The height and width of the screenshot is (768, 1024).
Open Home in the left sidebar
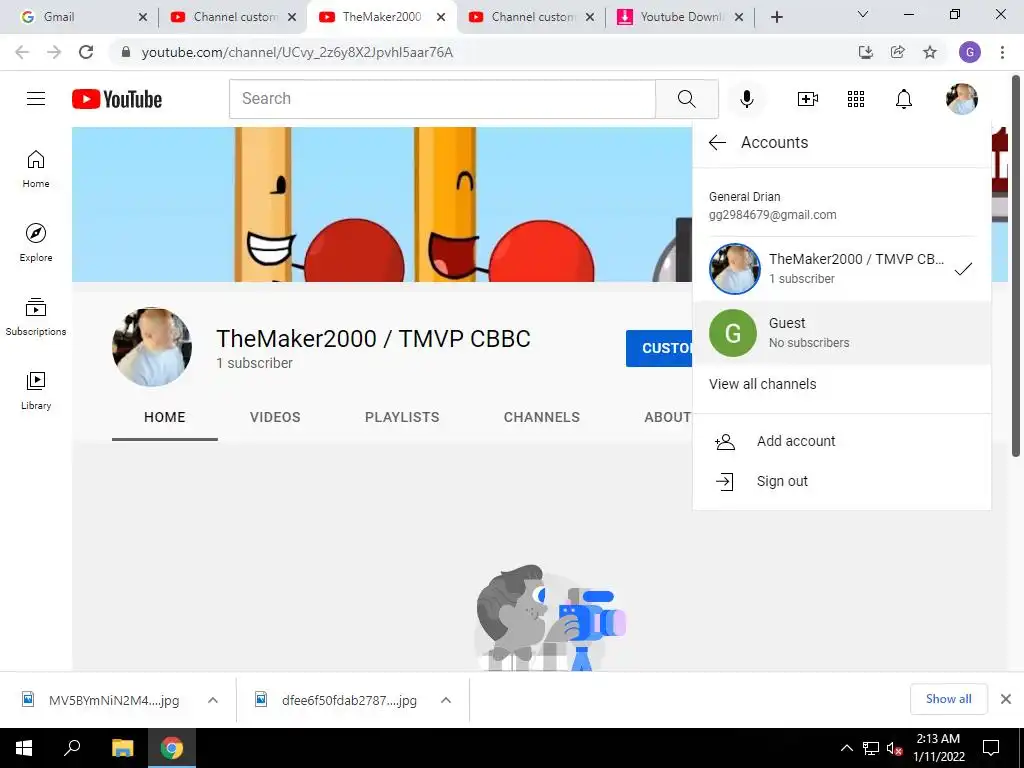click(x=36, y=169)
